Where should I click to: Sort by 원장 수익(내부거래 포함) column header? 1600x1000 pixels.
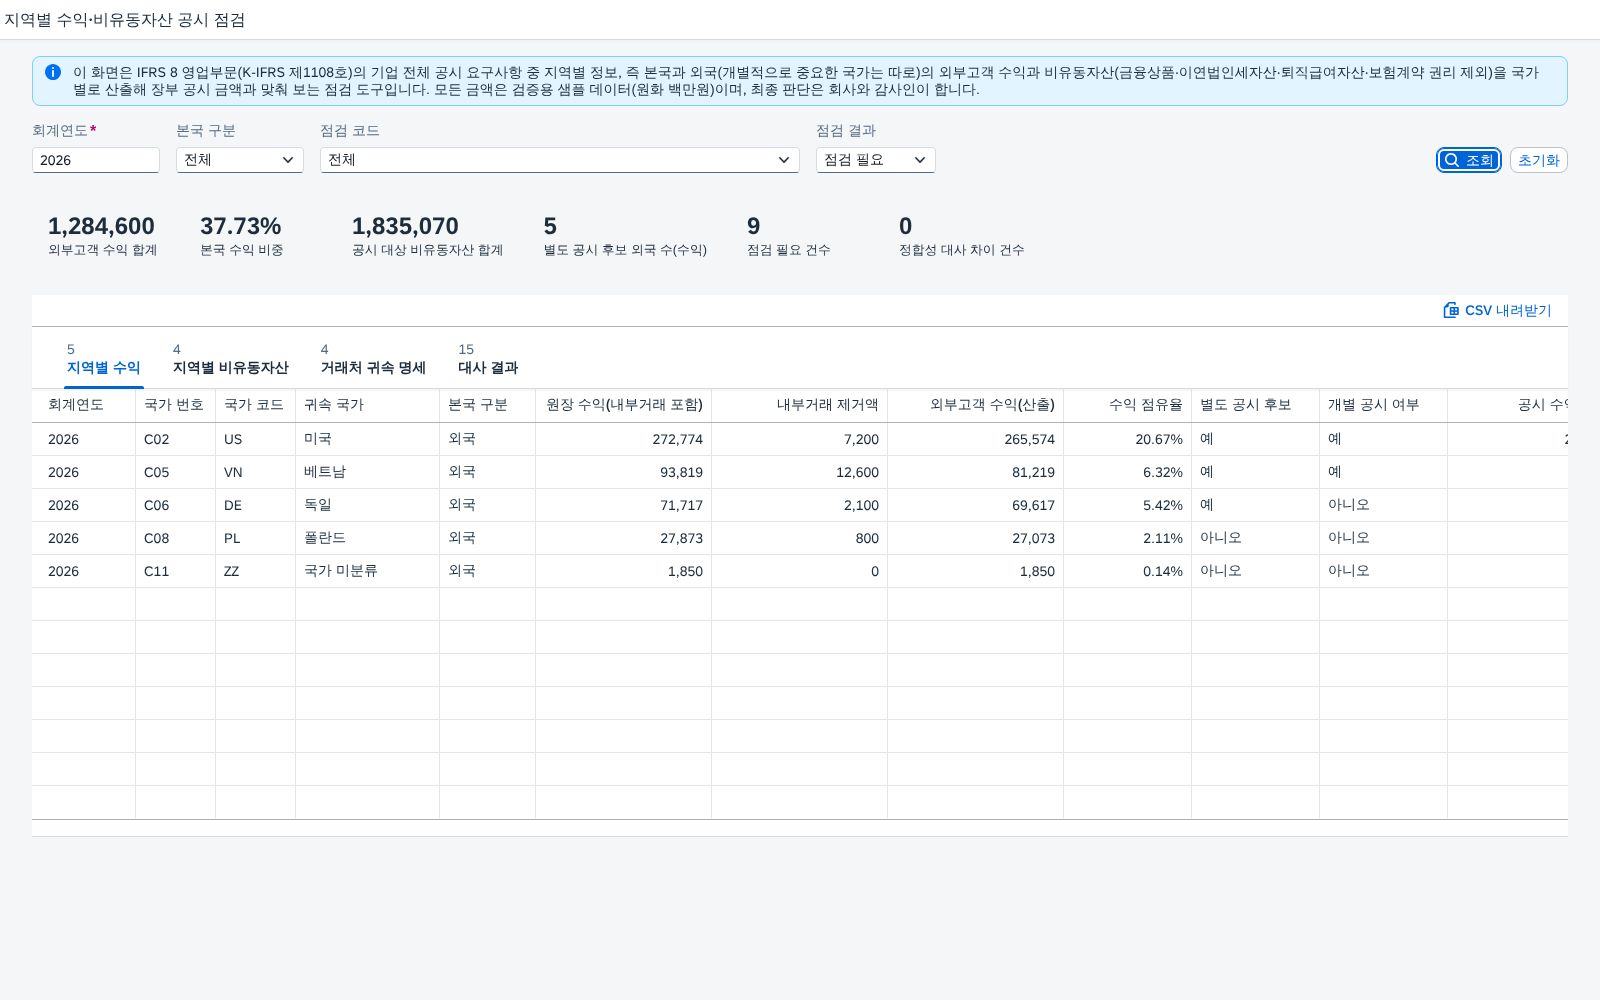point(624,405)
